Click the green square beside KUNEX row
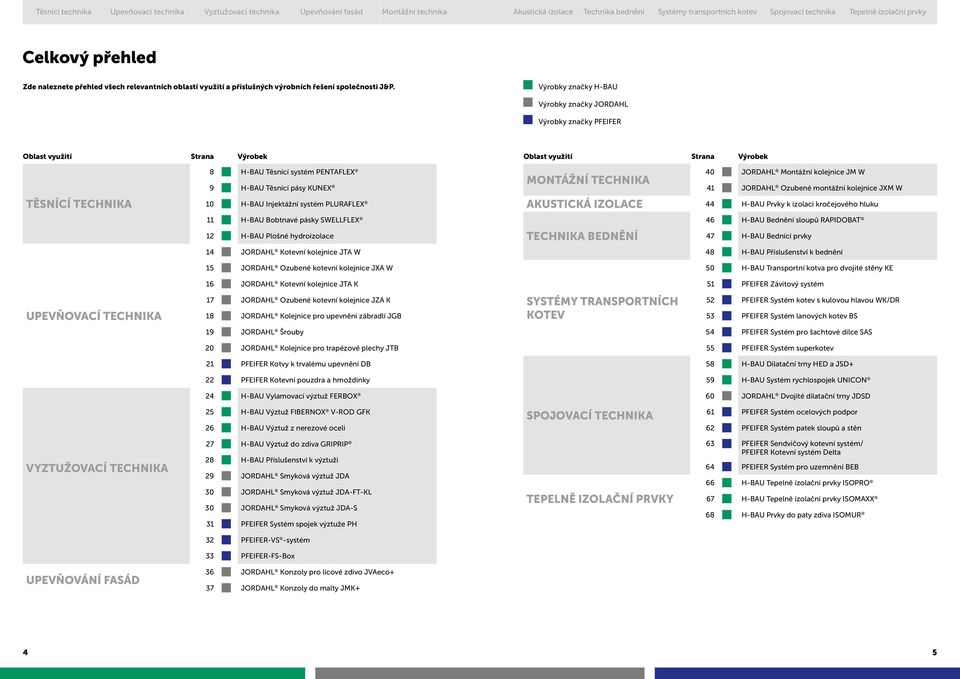This screenshot has width=960, height=679. click(227, 188)
